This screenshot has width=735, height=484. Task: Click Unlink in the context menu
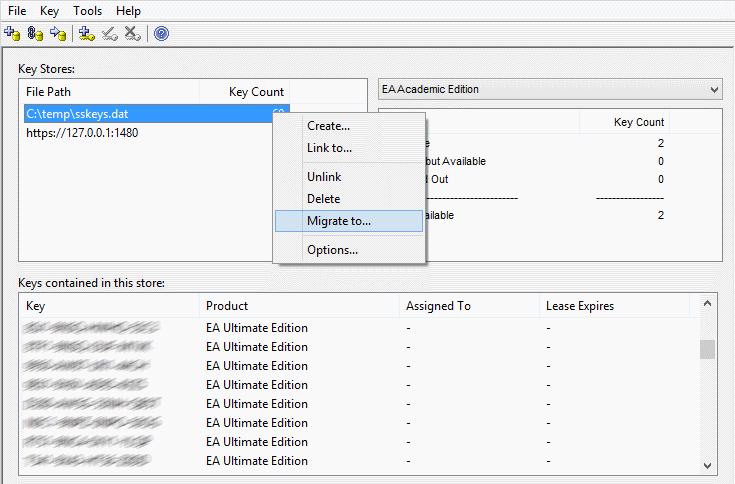pos(324,177)
